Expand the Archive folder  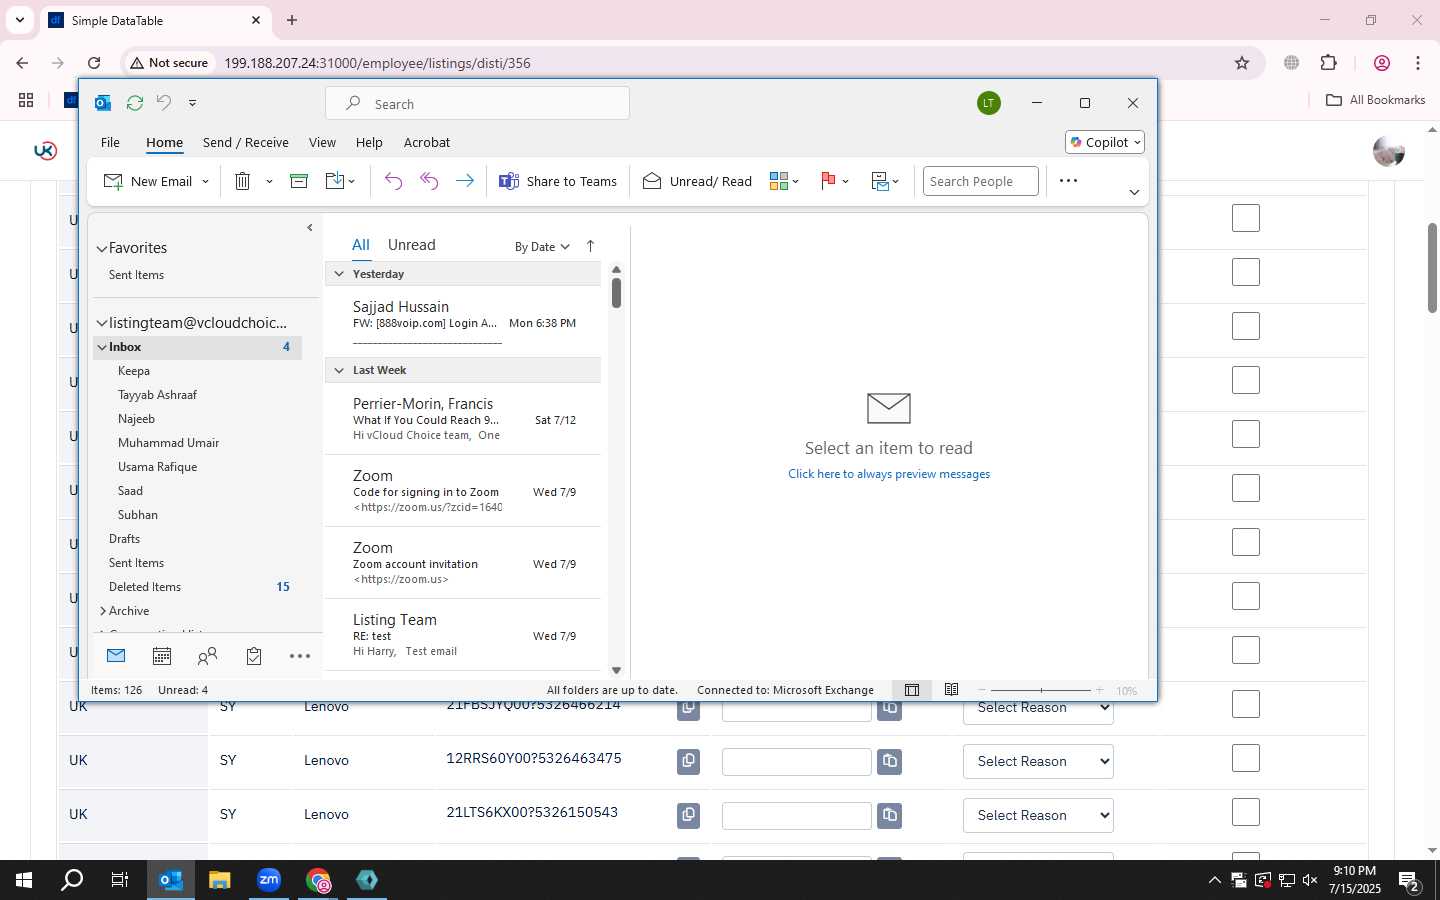[102, 611]
